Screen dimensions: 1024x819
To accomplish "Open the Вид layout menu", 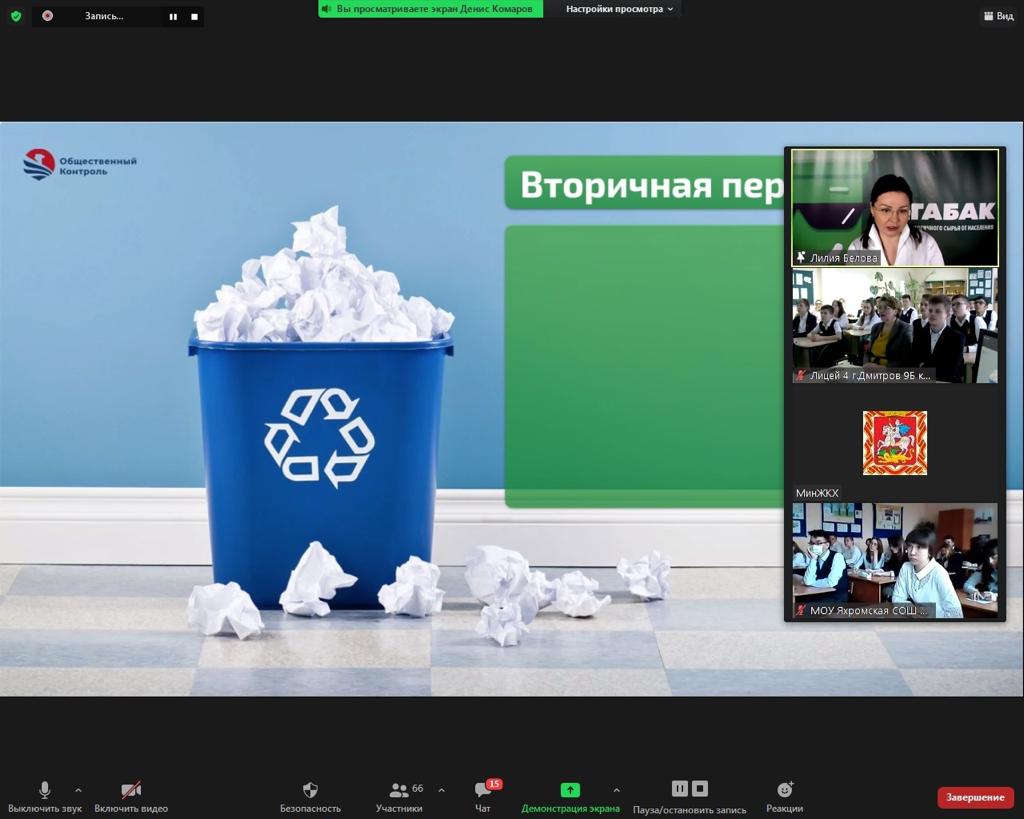I will coord(997,16).
